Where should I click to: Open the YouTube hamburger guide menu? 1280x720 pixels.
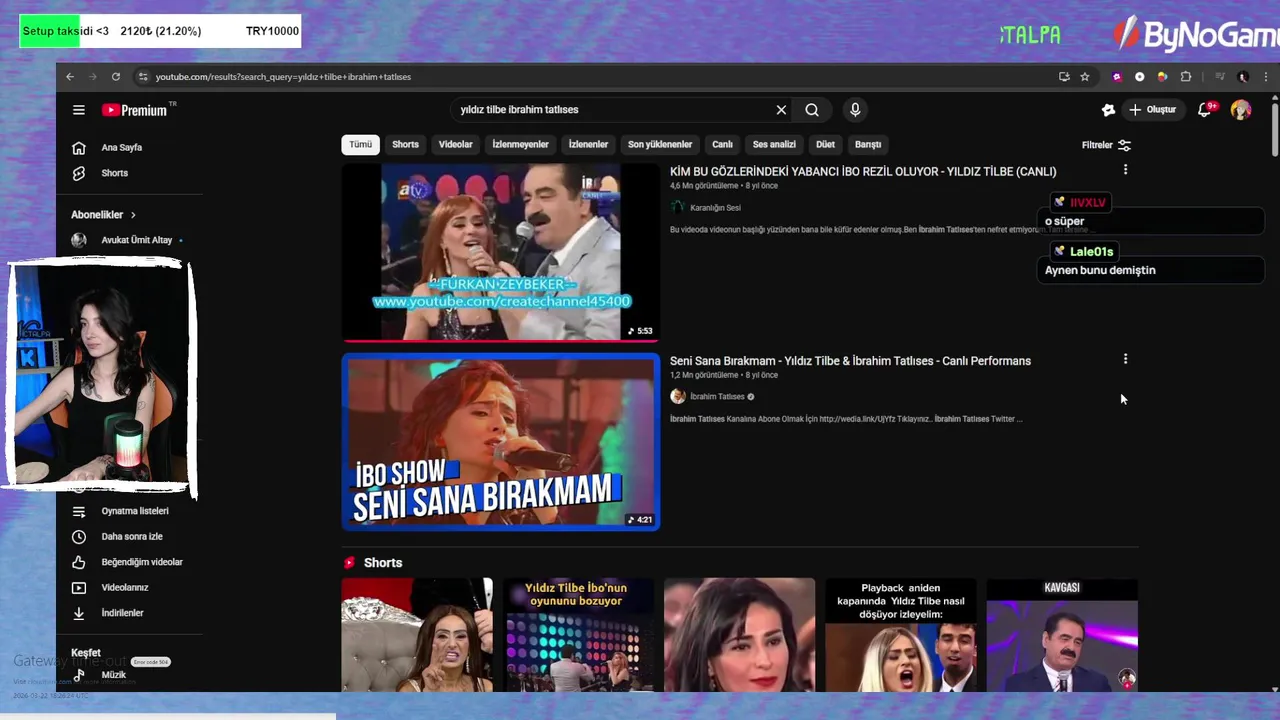click(79, 110)
